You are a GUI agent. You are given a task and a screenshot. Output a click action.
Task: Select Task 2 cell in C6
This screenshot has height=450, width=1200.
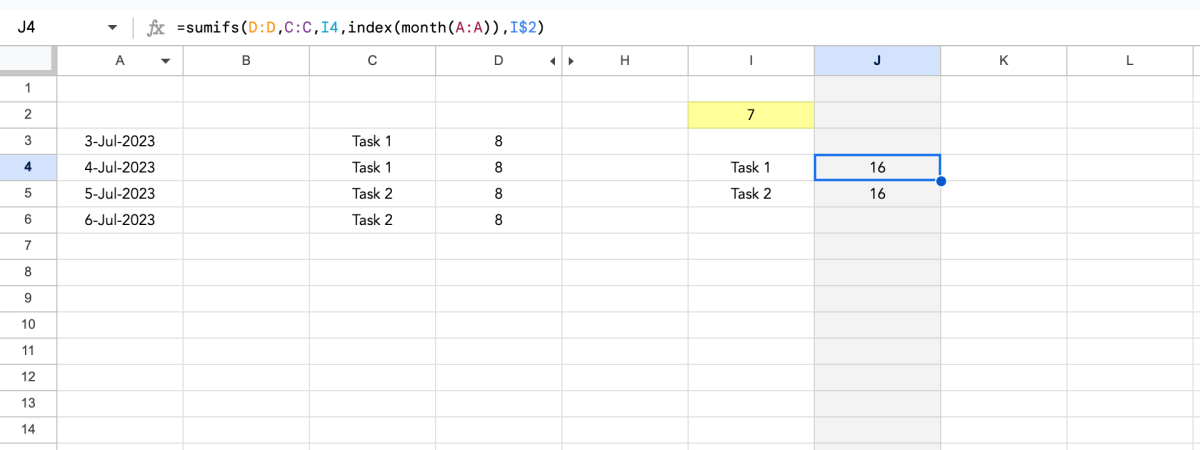[x=372, y=219]
